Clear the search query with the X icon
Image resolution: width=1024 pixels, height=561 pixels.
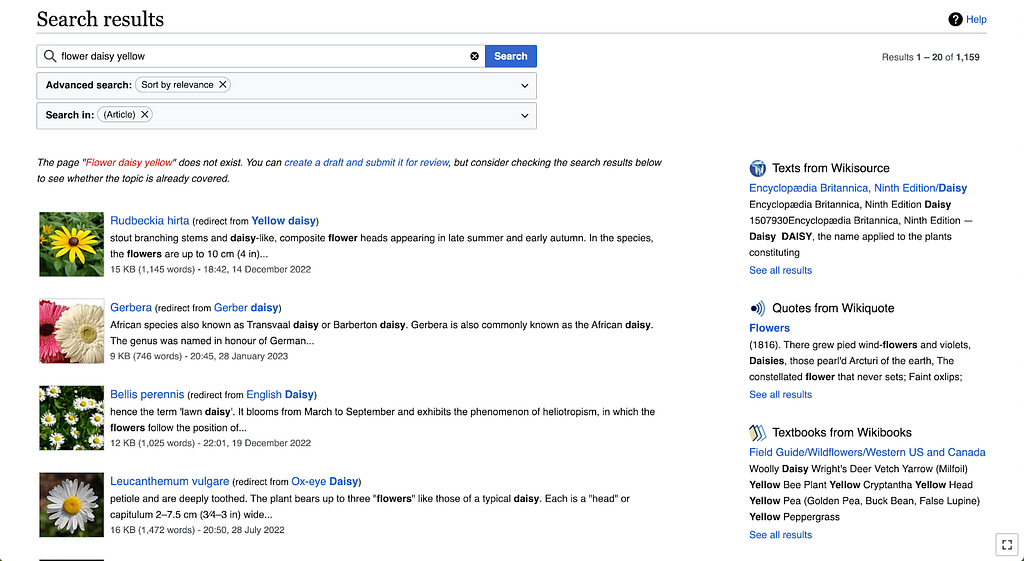475,56
